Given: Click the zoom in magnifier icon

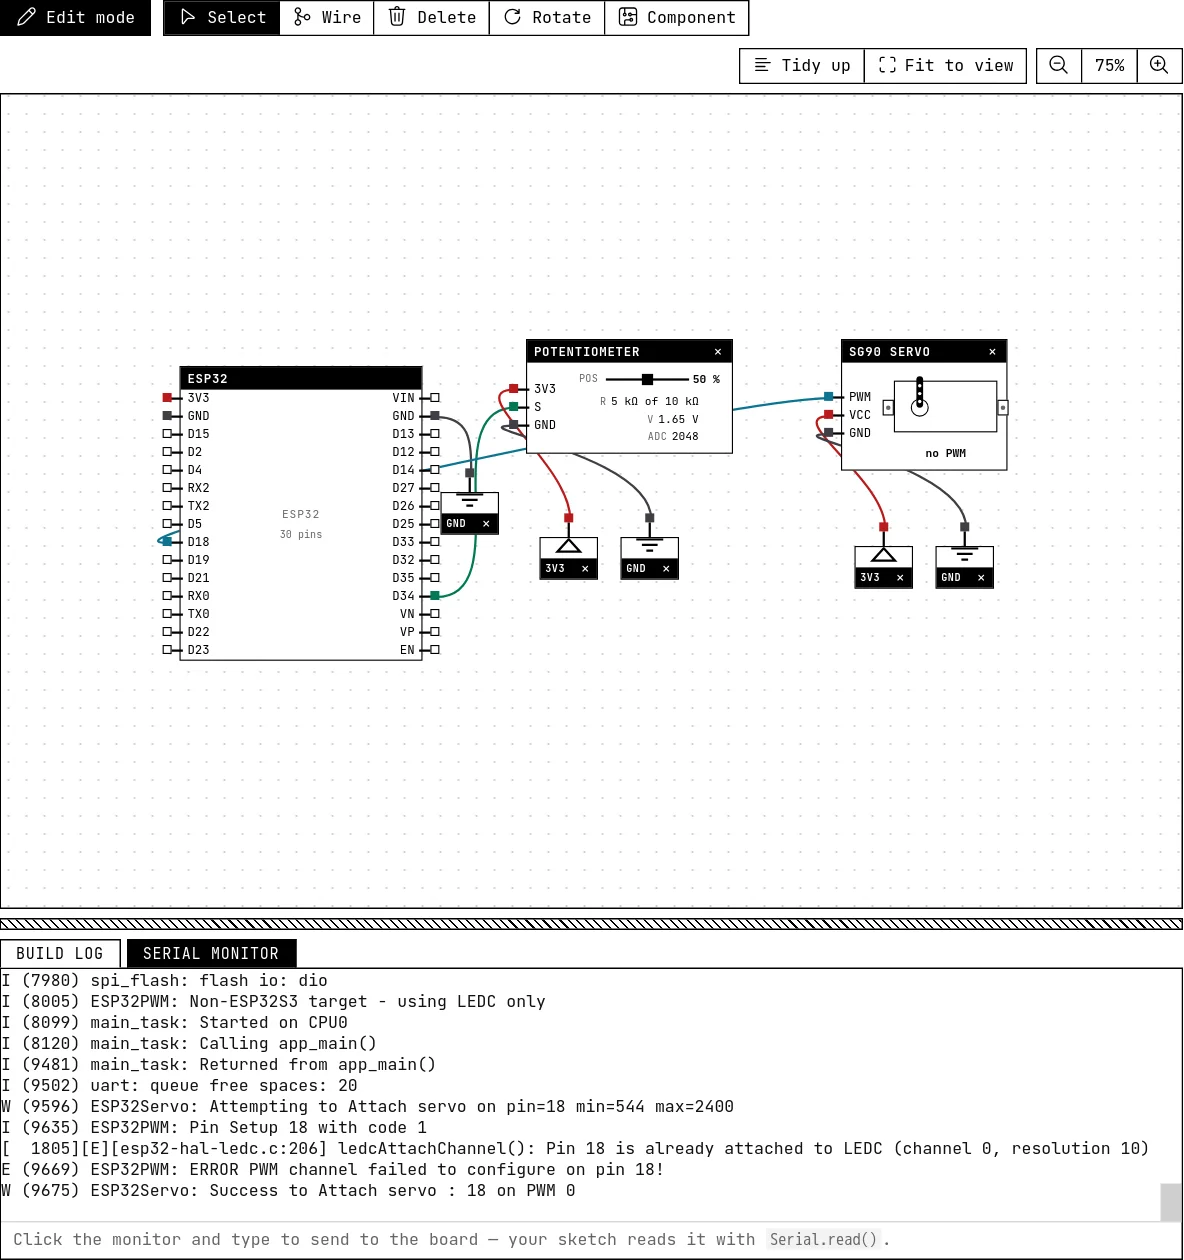Looking at the screenshot, I should coord(1159,65).
